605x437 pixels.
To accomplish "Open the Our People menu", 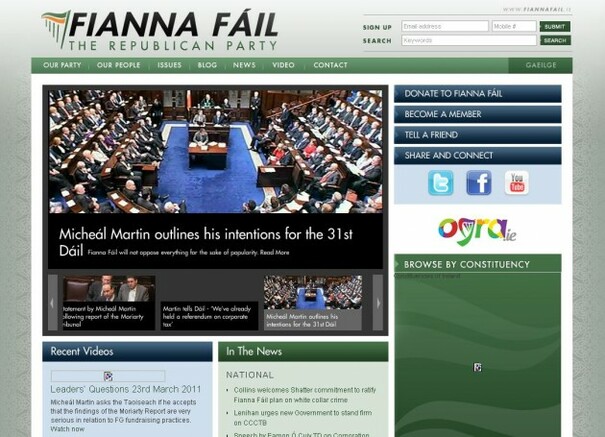I will 118,65.
